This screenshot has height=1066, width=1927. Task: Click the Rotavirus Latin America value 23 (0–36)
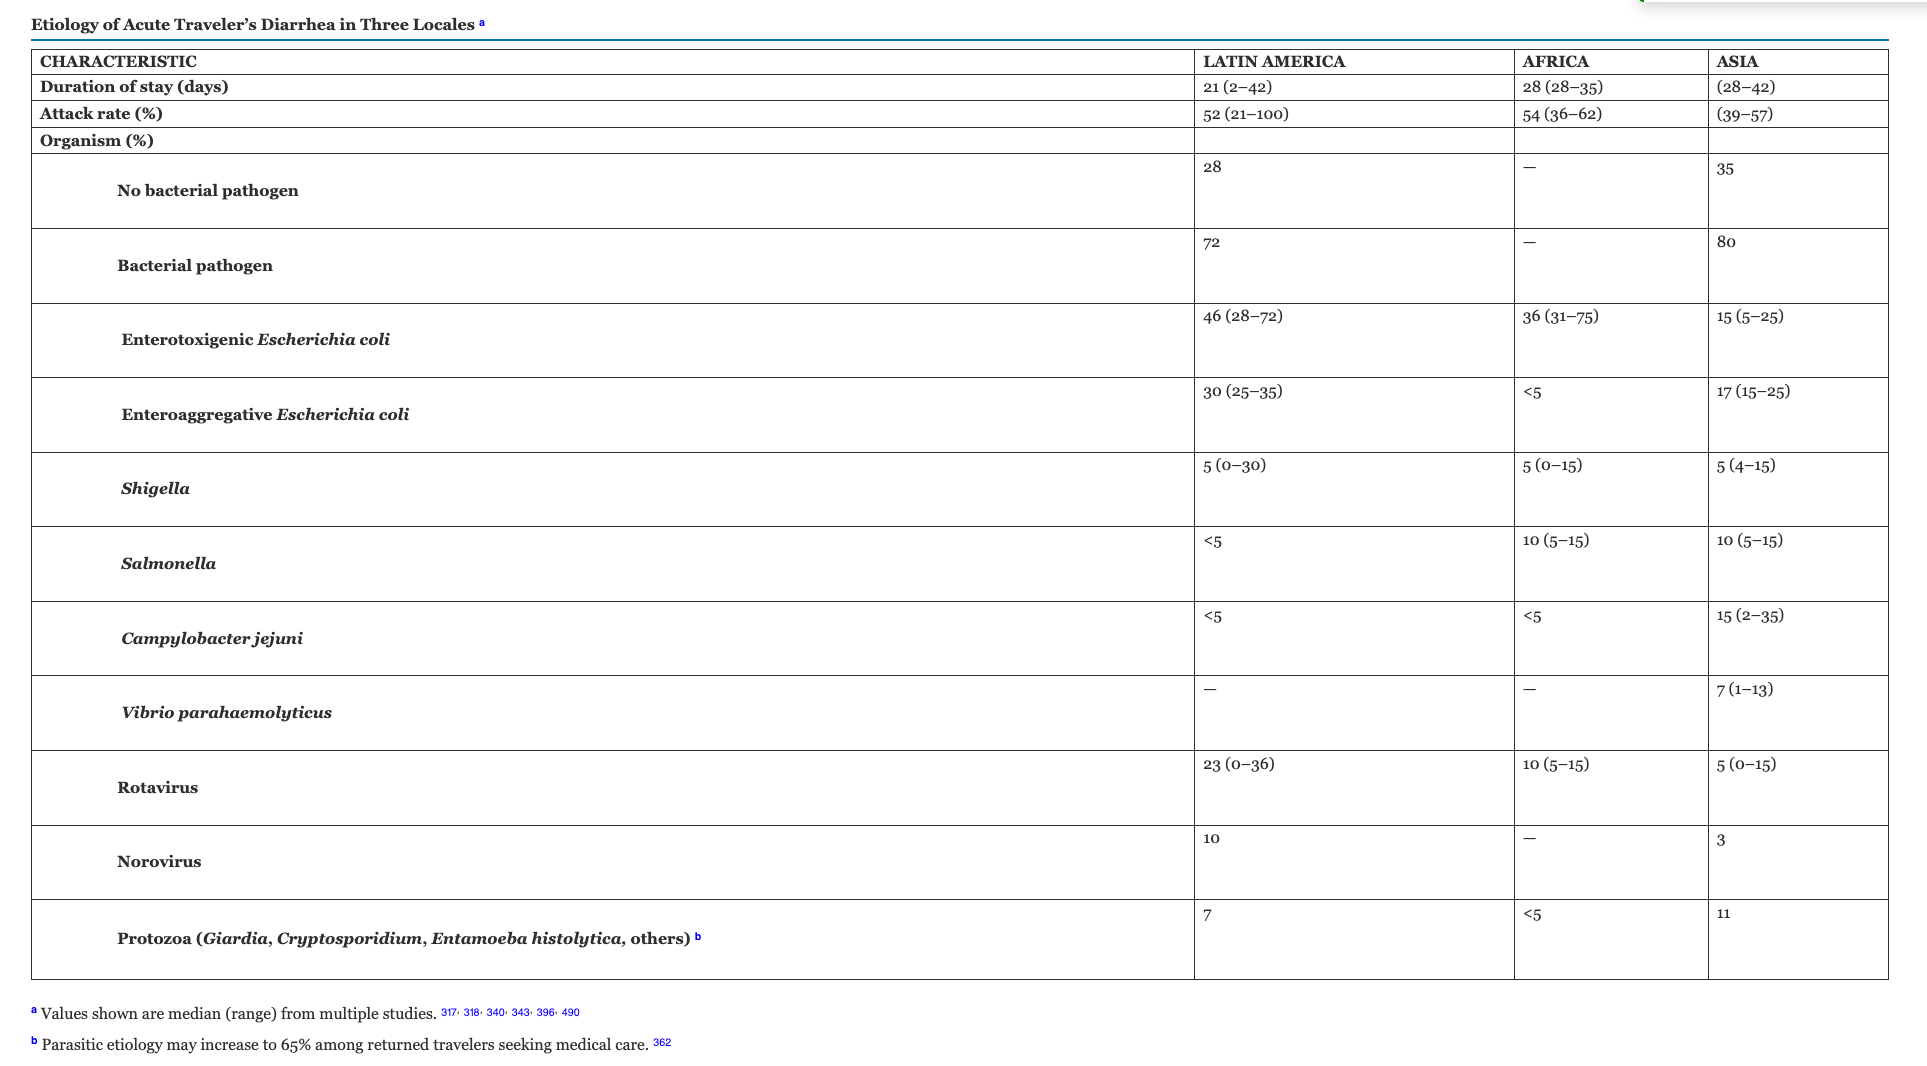point(1238,765)
